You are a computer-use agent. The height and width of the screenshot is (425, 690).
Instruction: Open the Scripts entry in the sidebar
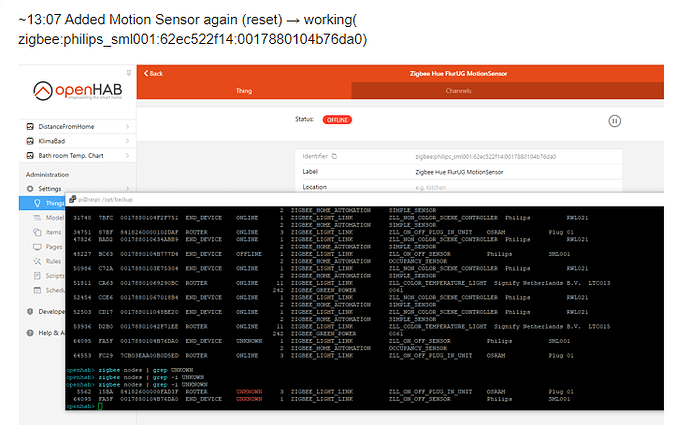click(x=55, y=276)
